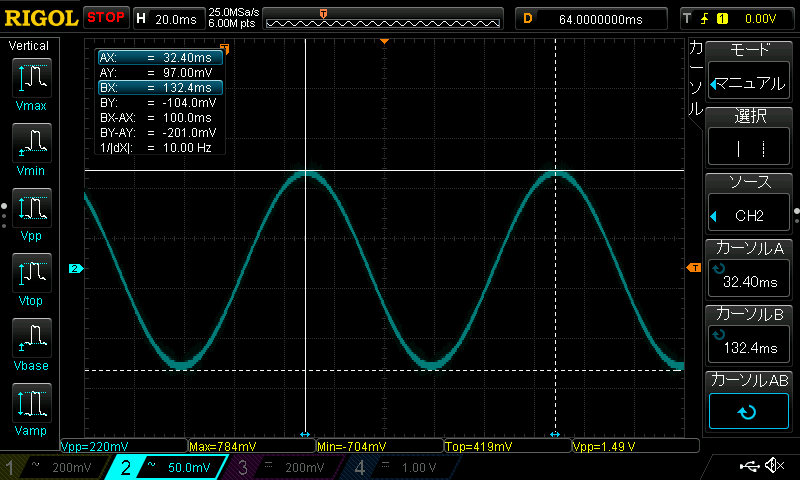This screenshot has width=800, height=480.
Task: Select the Vpp measurement icon
Action: (x=32, y=208)
